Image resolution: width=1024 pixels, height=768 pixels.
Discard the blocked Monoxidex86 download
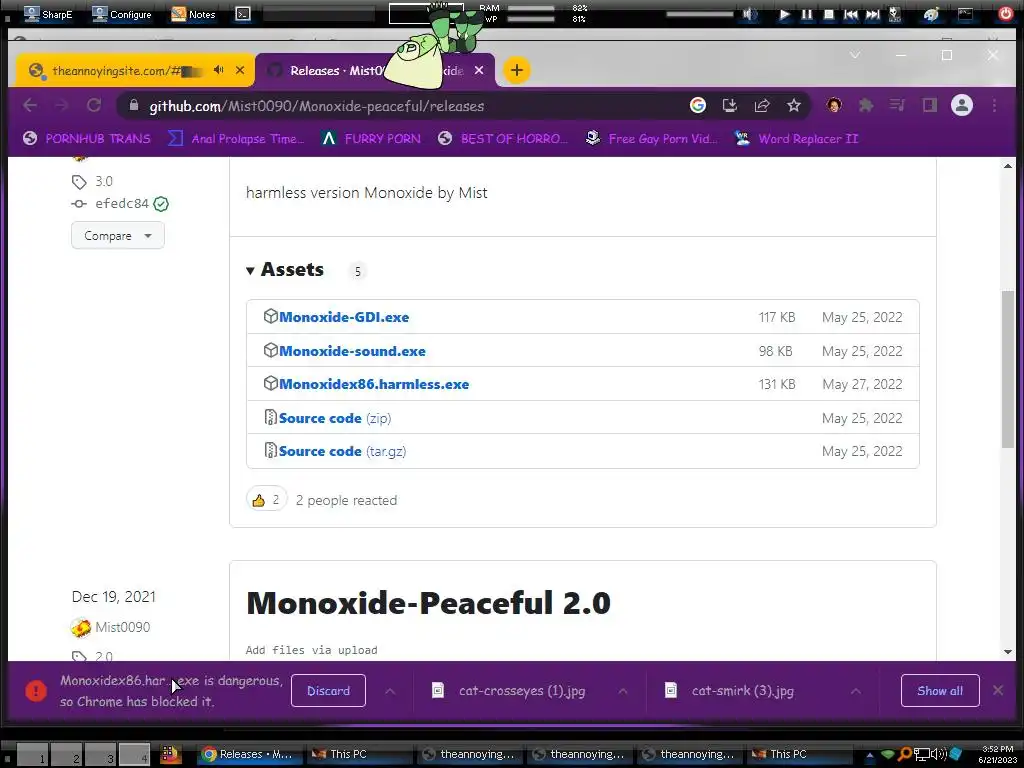(328, 690)
